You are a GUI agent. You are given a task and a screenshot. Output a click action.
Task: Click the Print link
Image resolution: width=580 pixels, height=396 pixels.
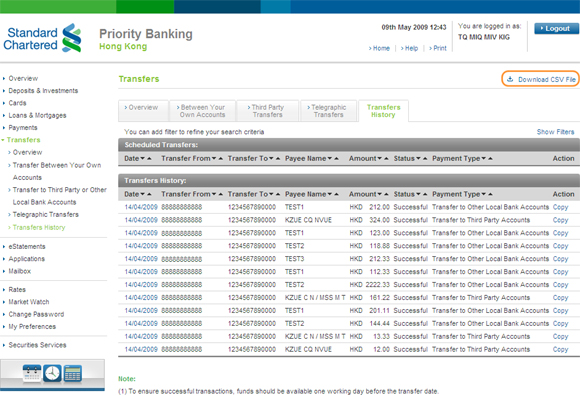click(440, 48)
